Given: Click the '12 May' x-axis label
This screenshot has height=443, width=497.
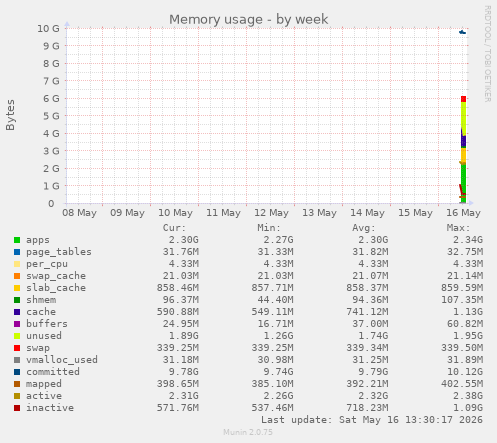Looking at the screenshot, I should (x=271, y=213).
